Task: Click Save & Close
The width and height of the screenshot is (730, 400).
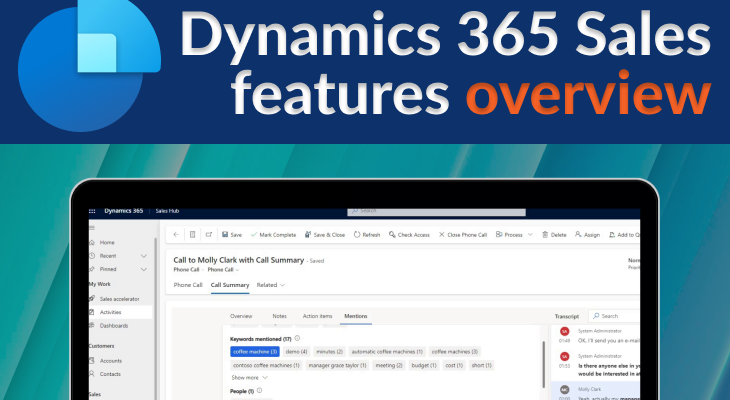Action: pos(325,235)
